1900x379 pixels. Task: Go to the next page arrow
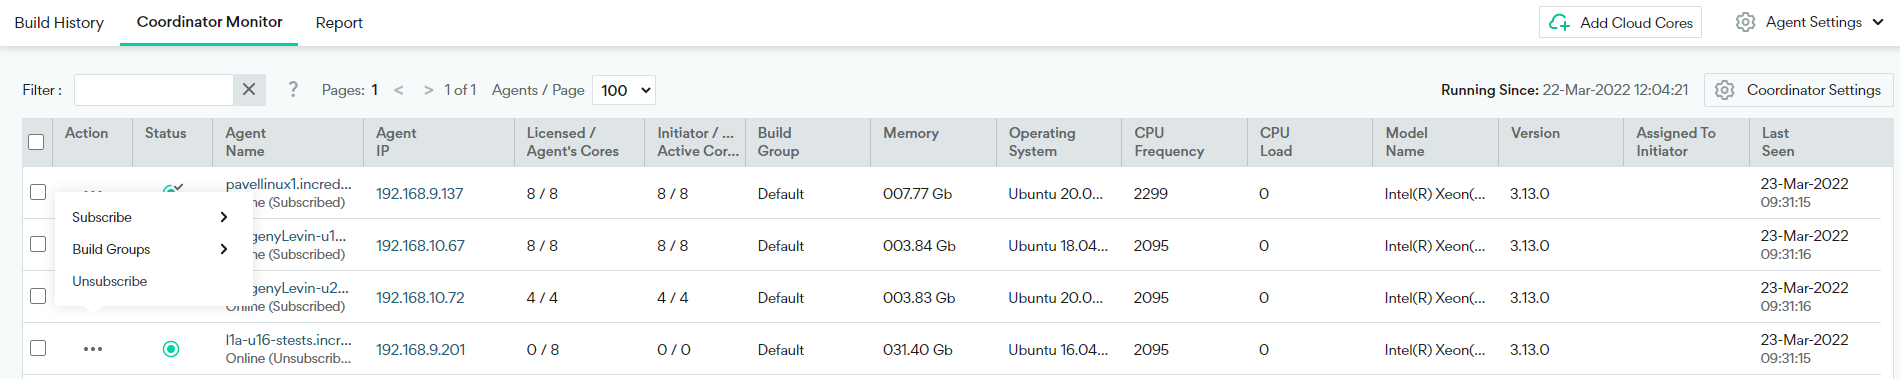429,90
